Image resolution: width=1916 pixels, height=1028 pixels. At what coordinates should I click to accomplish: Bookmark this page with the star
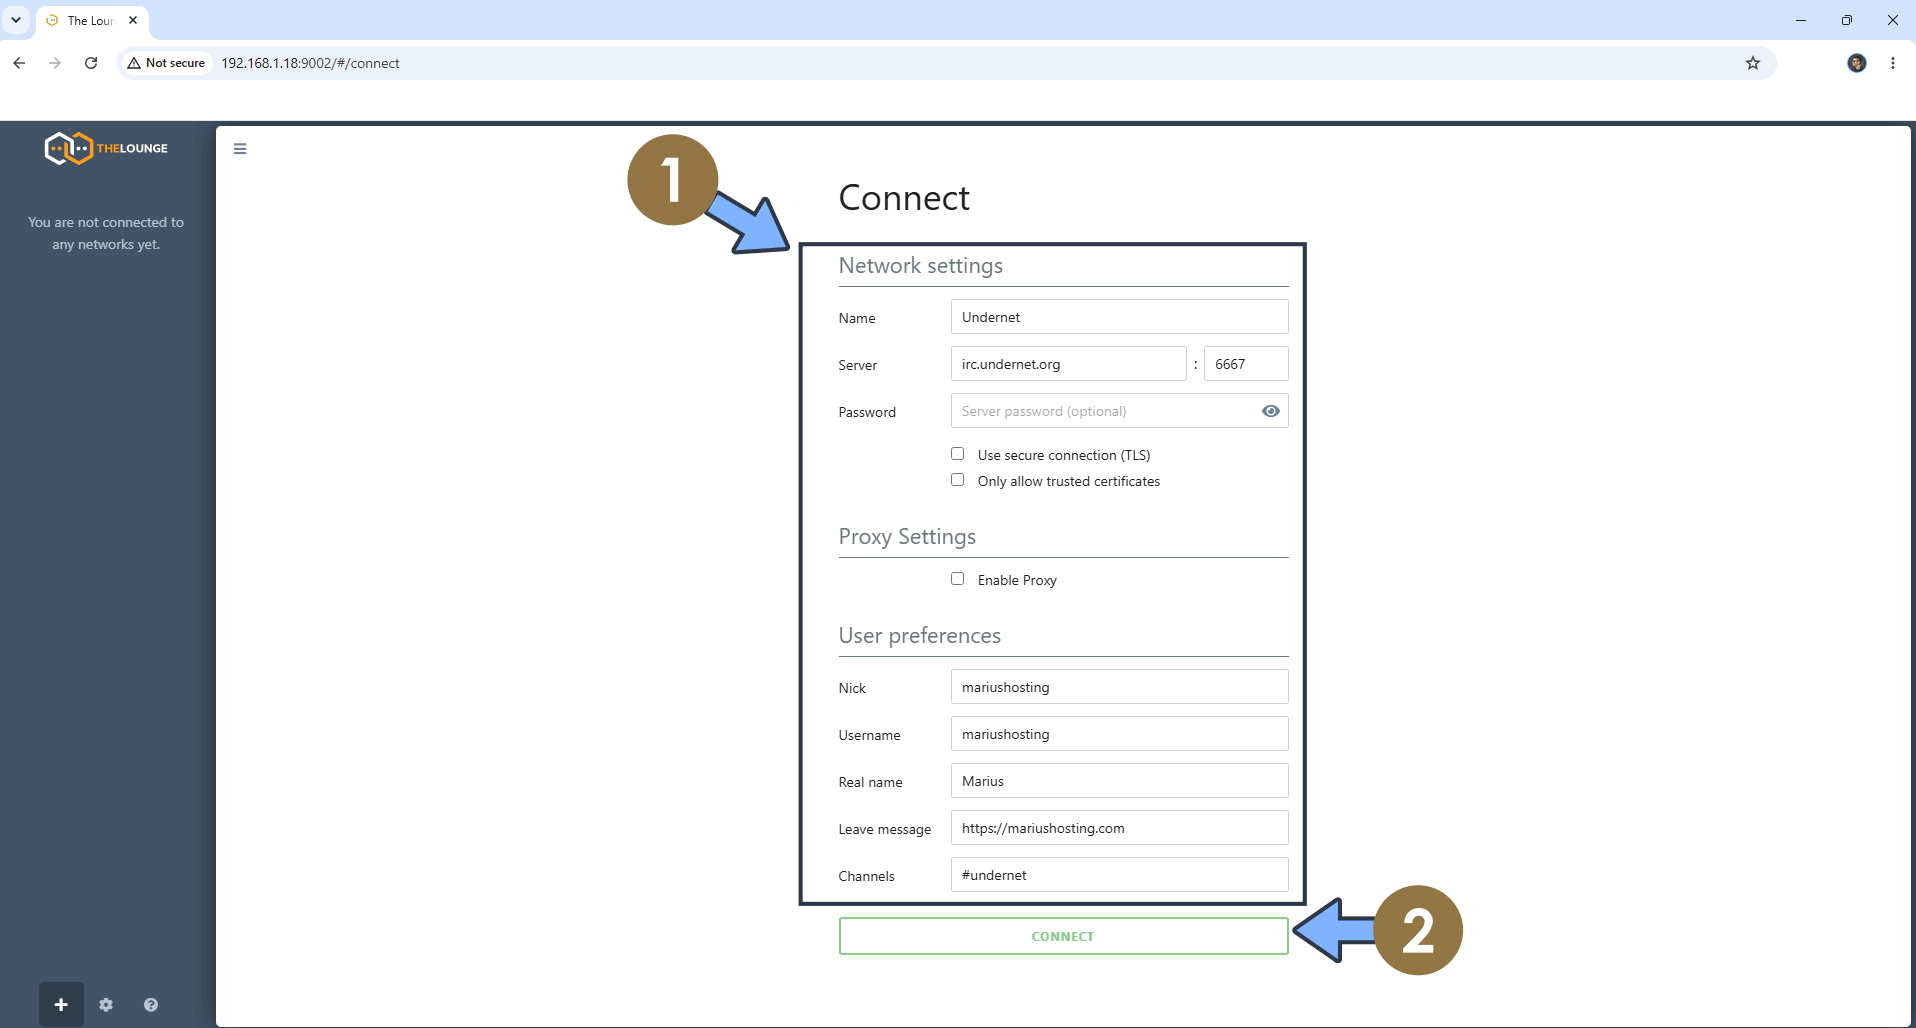click(x=1753, y=63)
